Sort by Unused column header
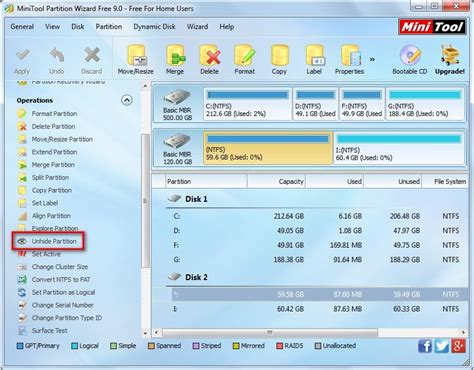 coord(393,182)
